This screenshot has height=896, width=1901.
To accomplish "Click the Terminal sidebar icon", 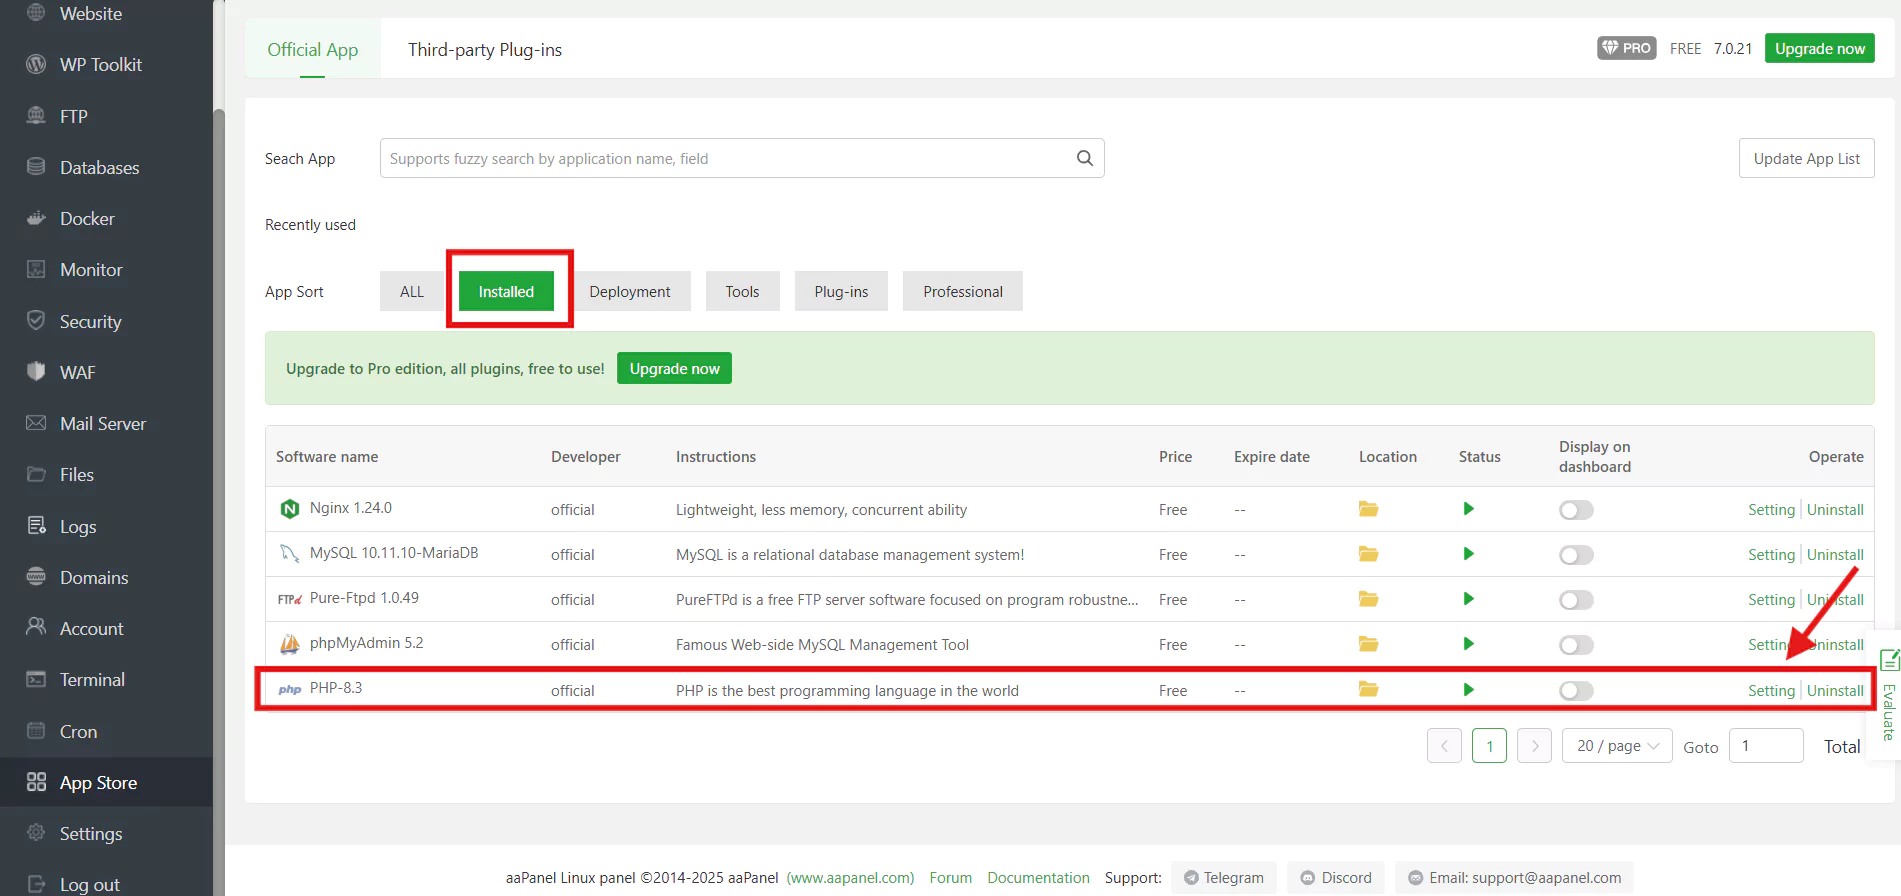I will (x=36, y=679).
